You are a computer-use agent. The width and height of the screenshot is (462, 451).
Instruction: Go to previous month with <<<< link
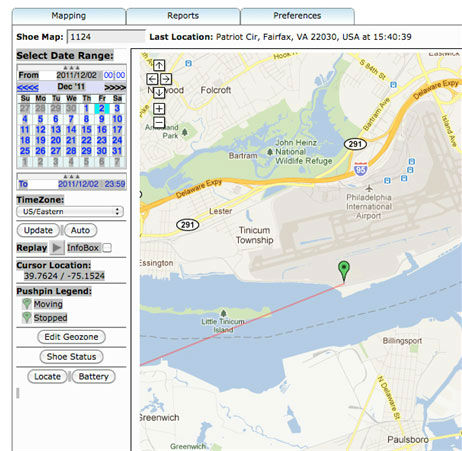pos(28,87)
